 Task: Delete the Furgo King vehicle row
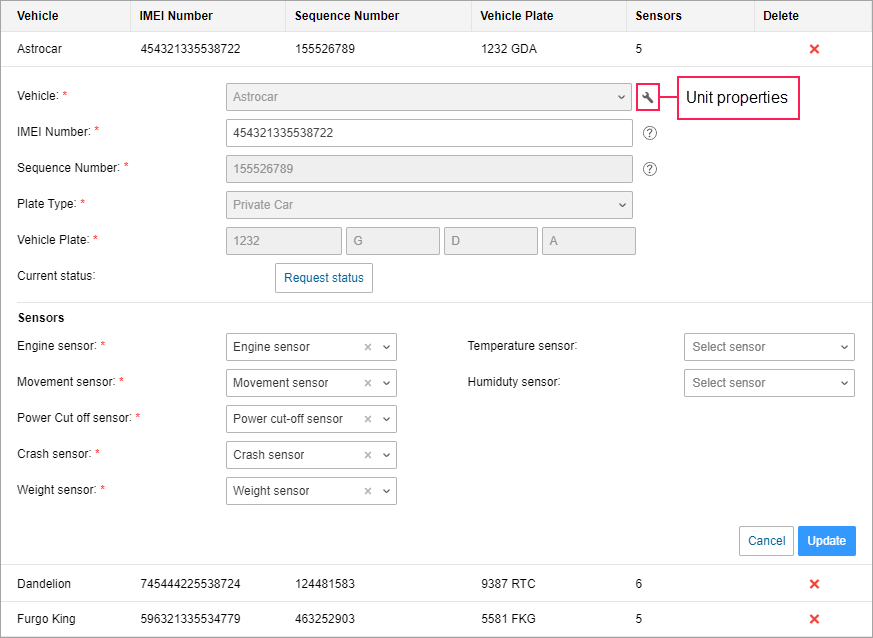click(814, 620)
